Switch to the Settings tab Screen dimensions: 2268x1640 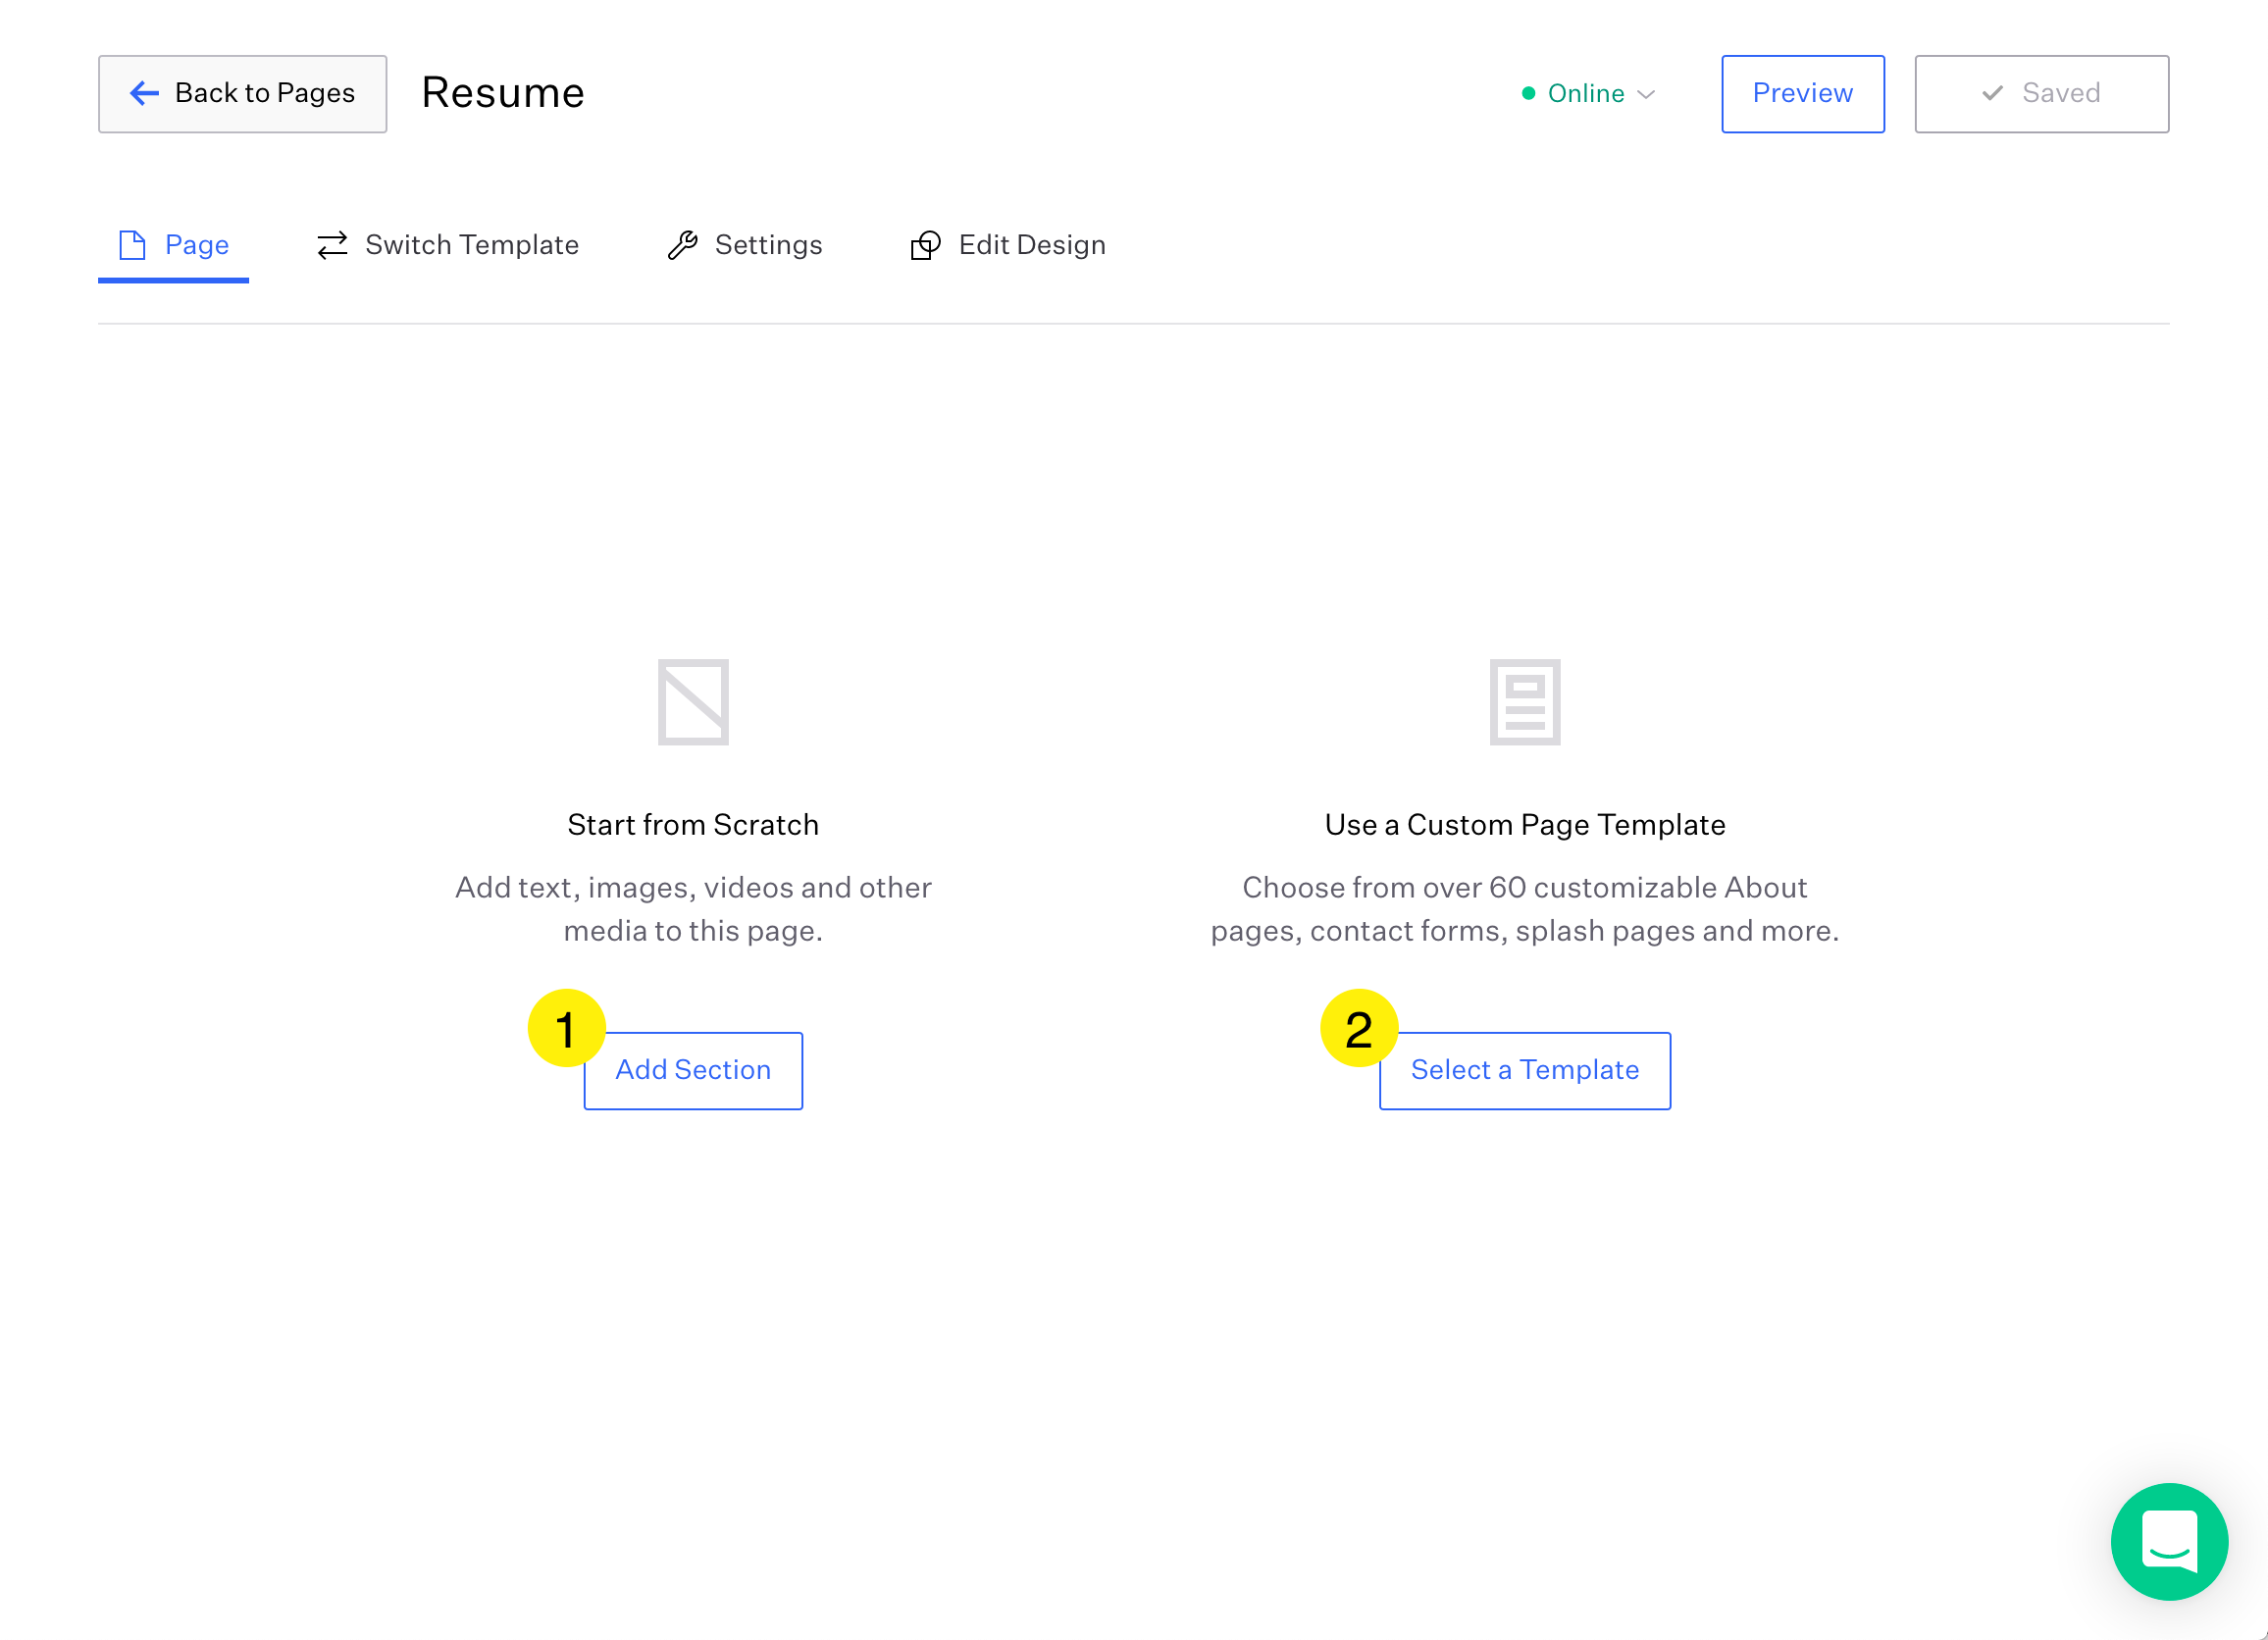click(768, 245)
